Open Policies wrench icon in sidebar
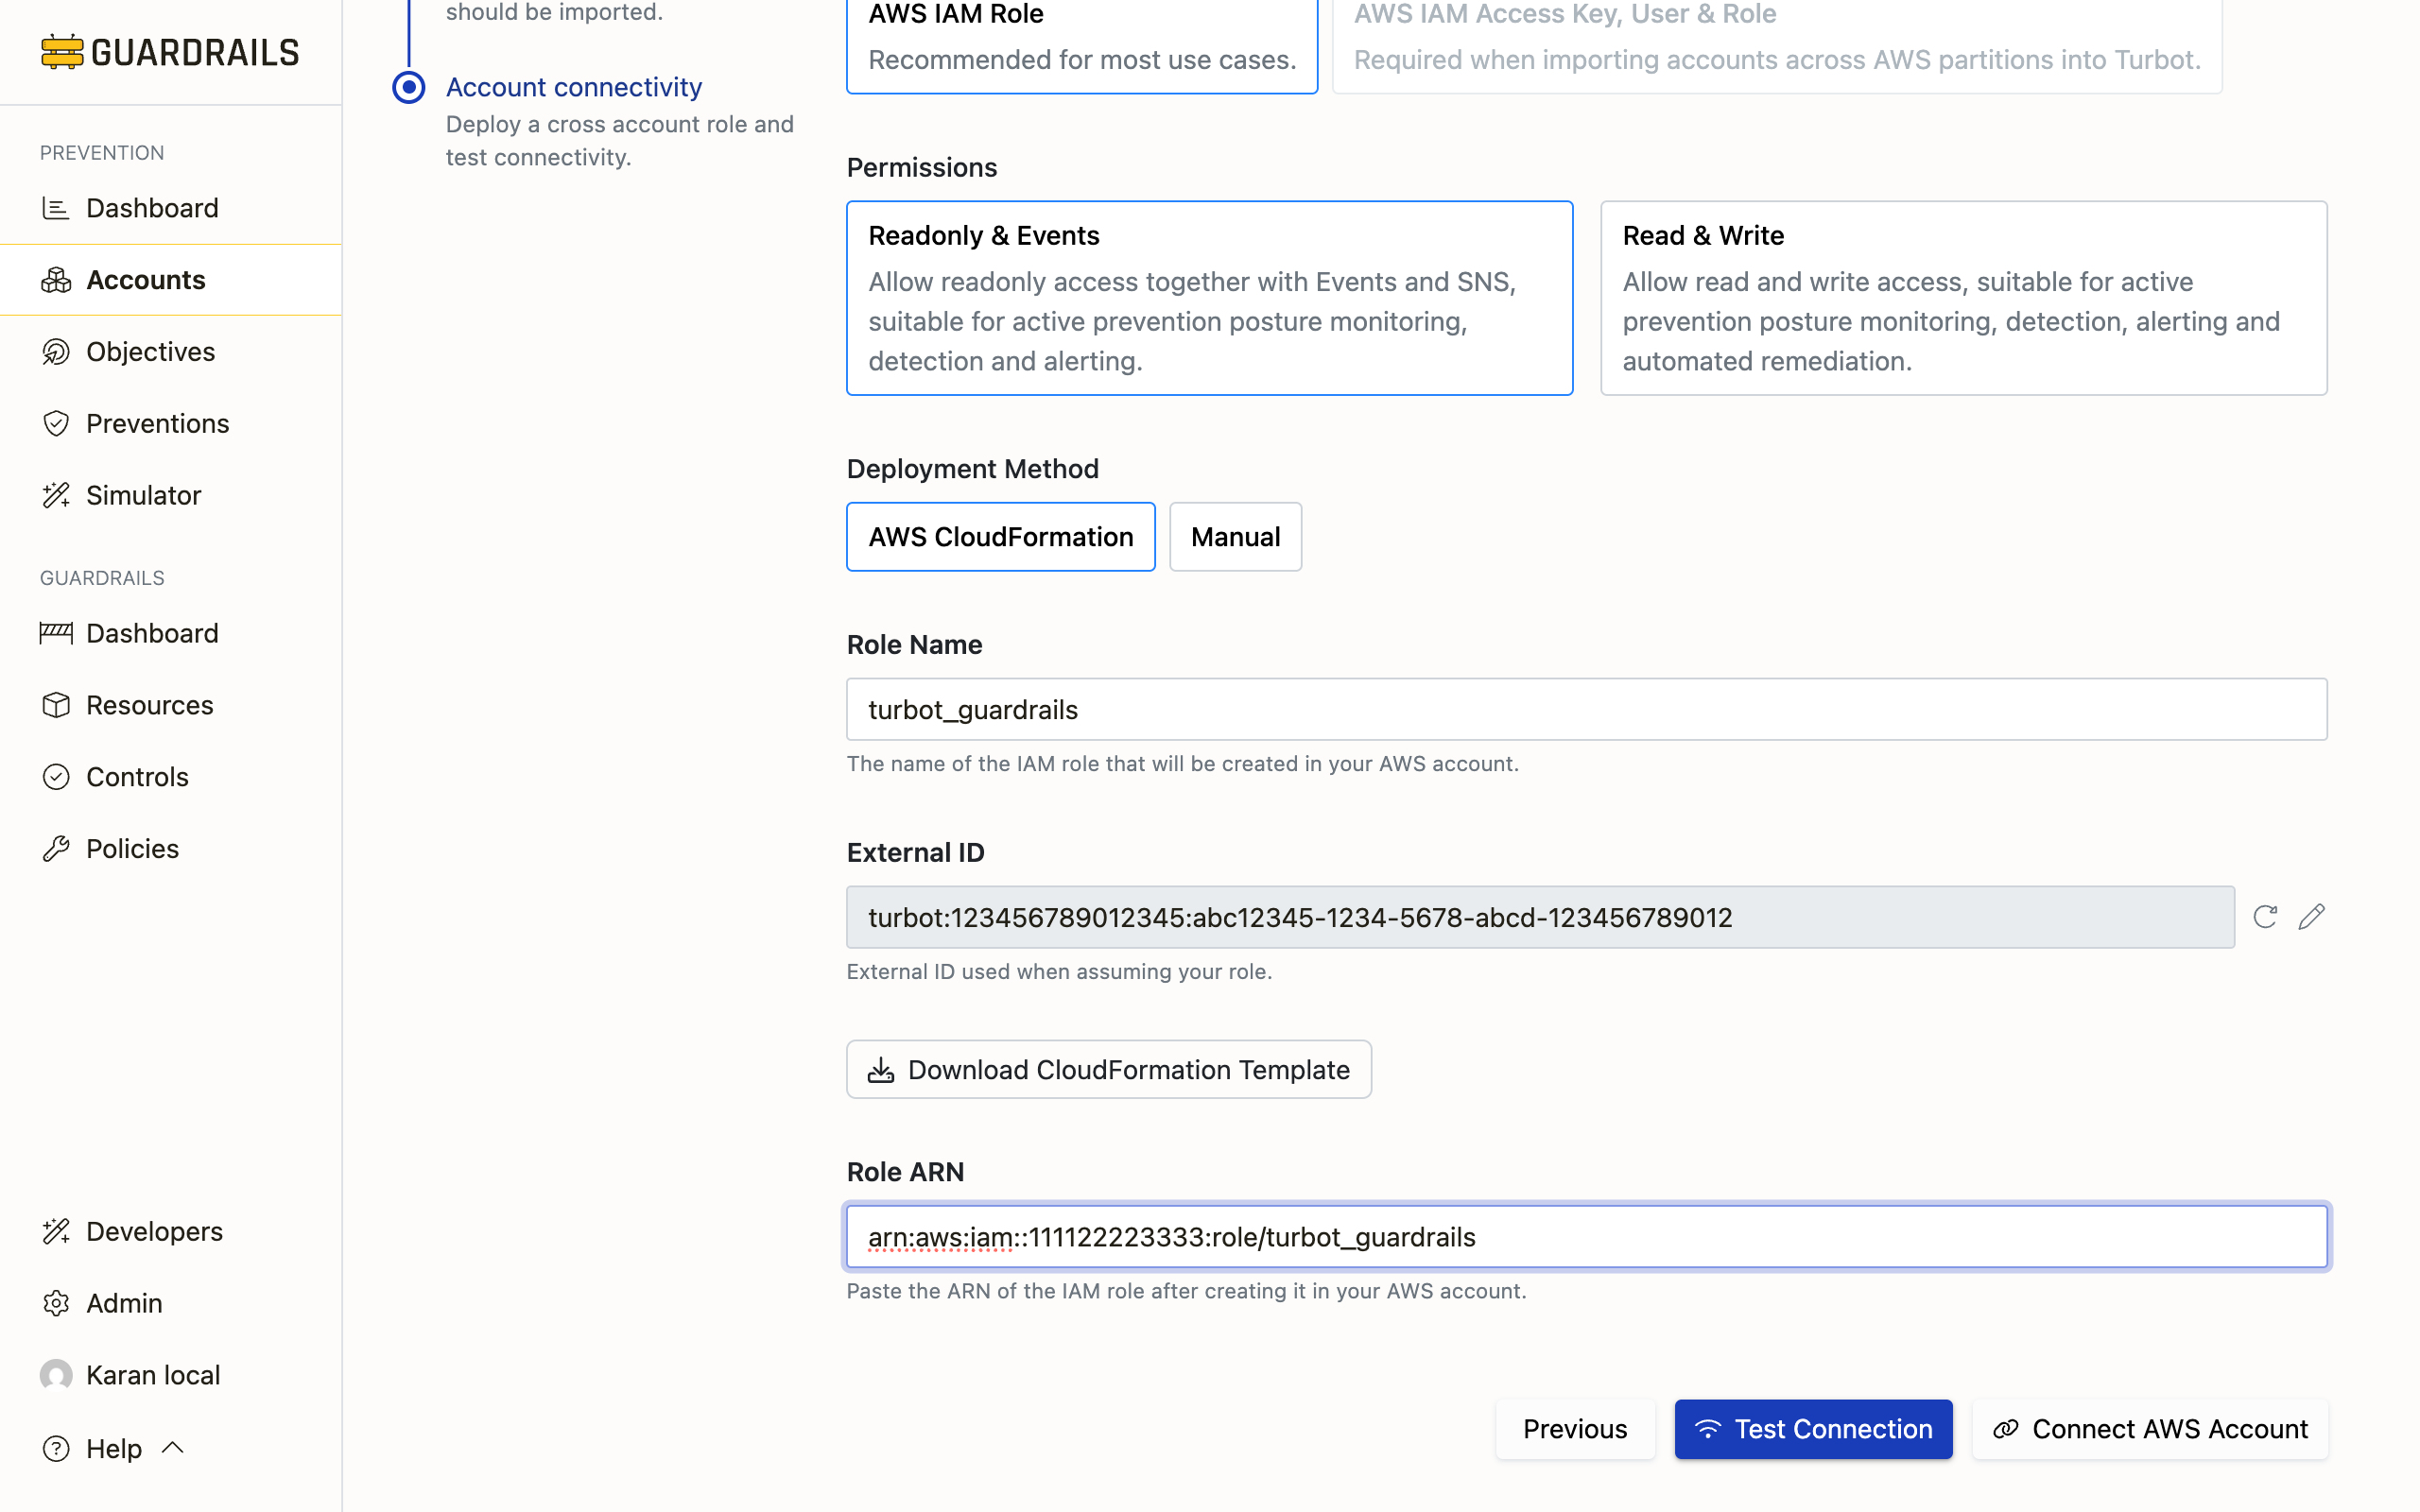 coord(56,849)
